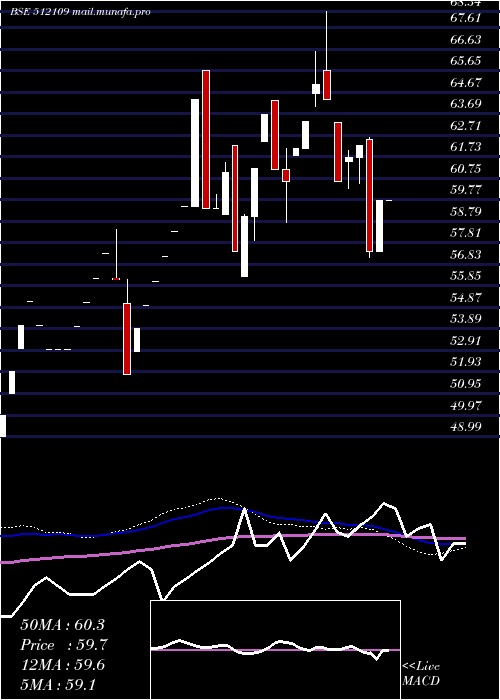The height and width of the screenshot is (700, 500).
Task: Select the 65.65 price axis label
Action: (466, 61)
